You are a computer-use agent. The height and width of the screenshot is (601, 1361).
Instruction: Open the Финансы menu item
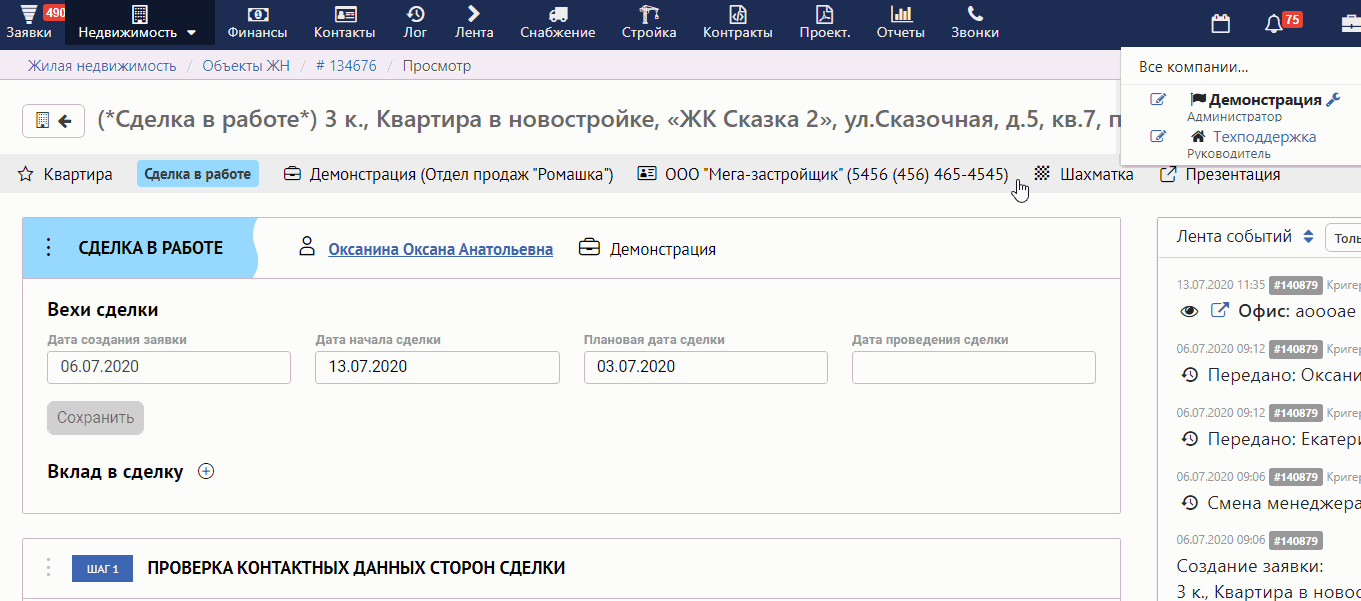[257, 22]
